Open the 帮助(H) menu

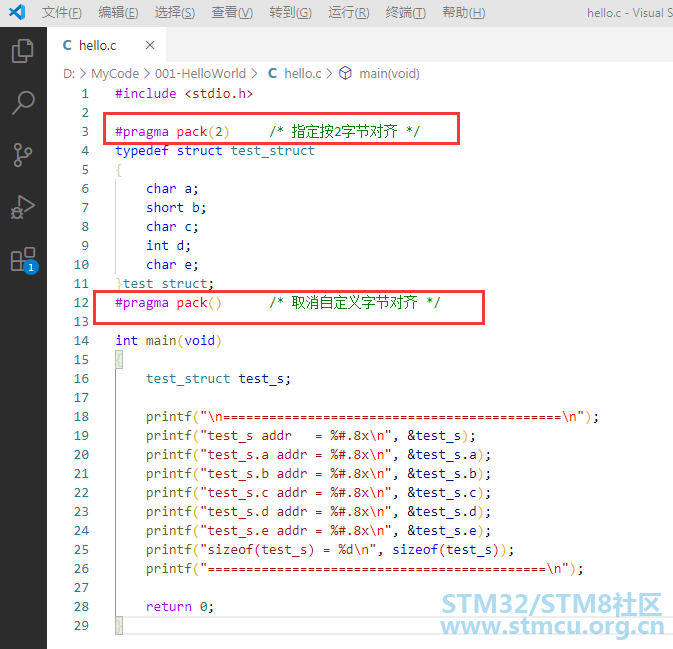pos(464,13)
